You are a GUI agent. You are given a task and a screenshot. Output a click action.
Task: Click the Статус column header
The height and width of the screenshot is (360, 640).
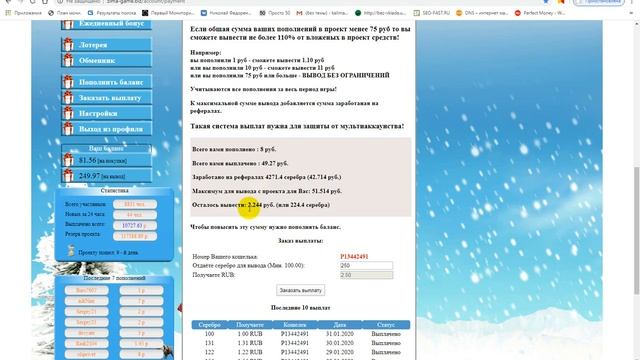386,325
